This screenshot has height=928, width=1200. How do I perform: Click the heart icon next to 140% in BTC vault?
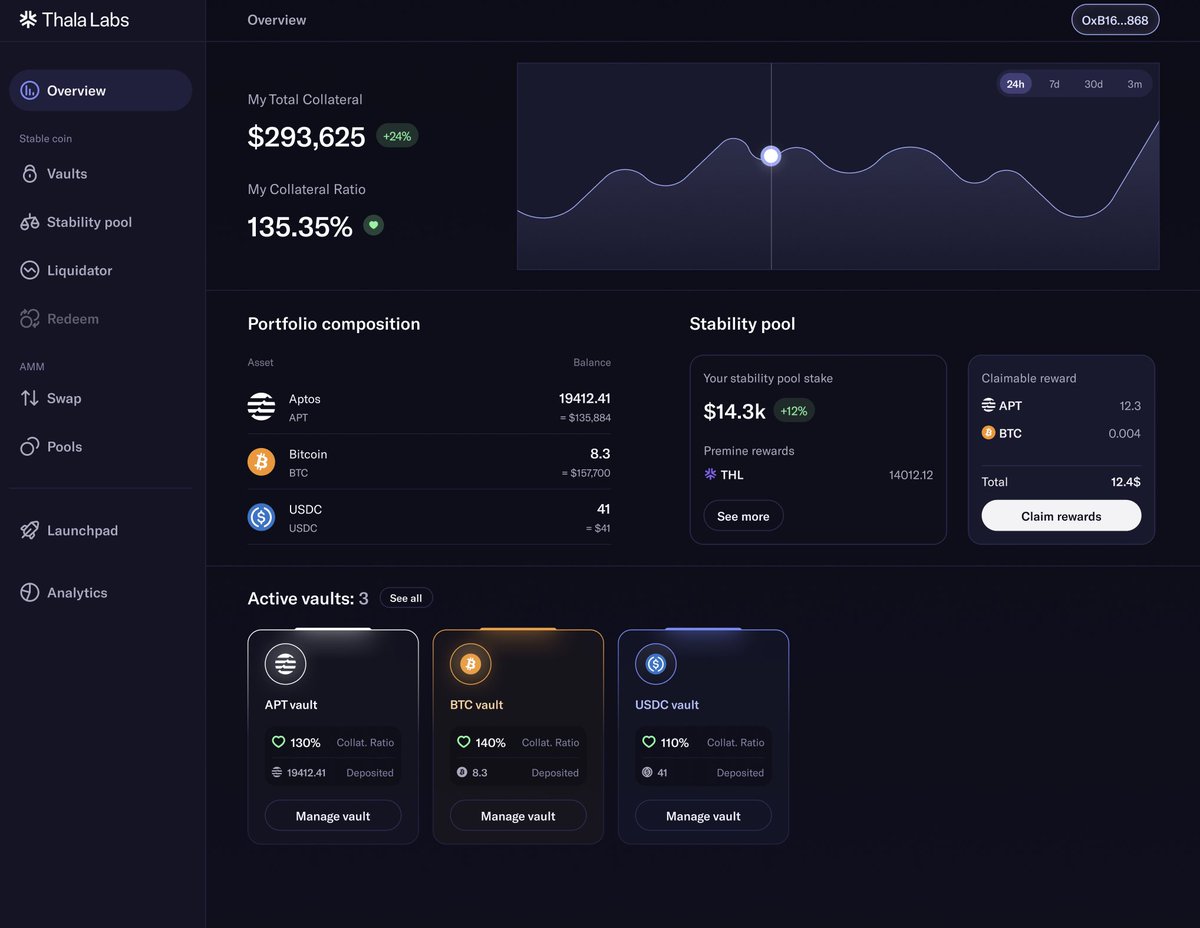(463, 742)
